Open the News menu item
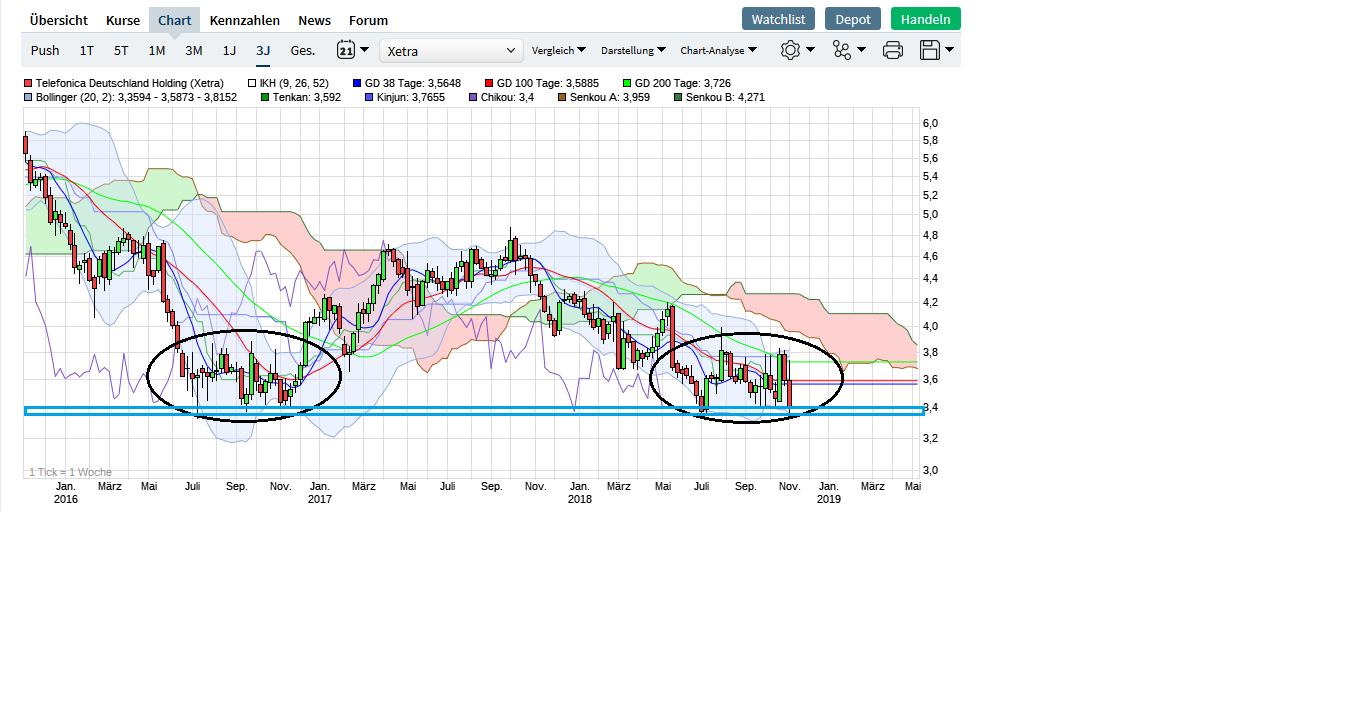 point(314,20)
